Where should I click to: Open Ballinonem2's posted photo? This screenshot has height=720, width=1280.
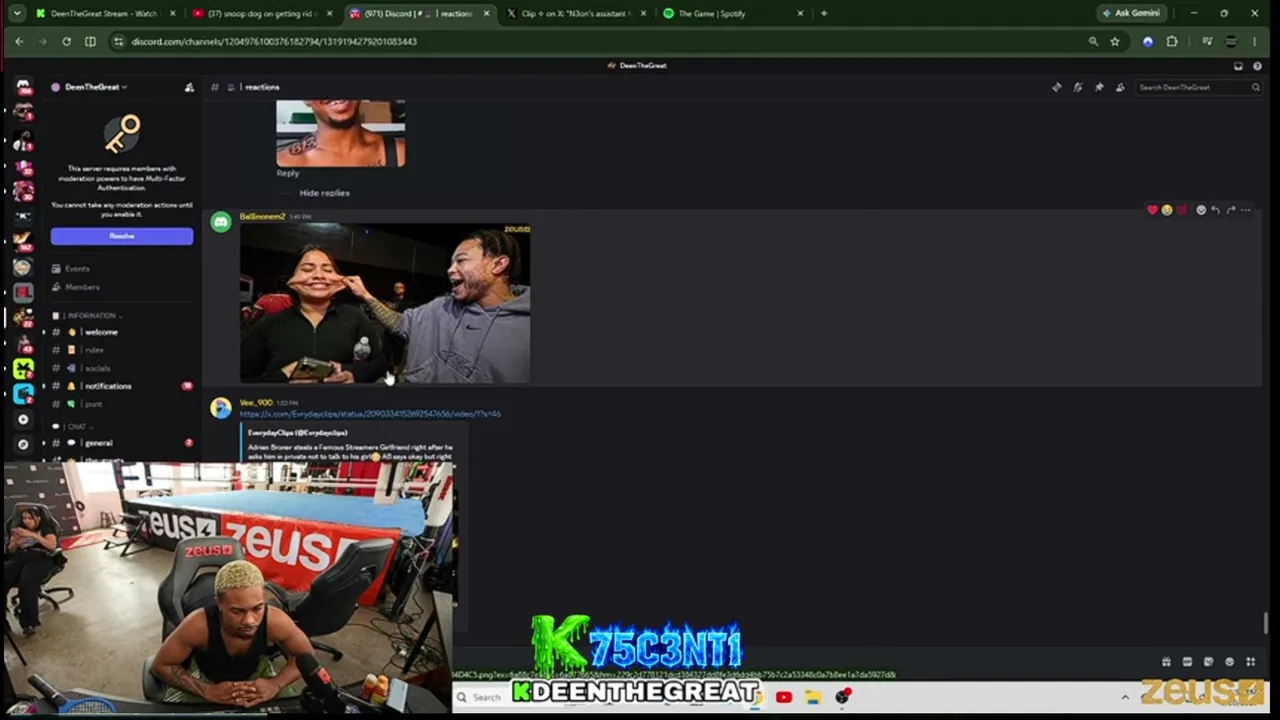click(385, 303)
